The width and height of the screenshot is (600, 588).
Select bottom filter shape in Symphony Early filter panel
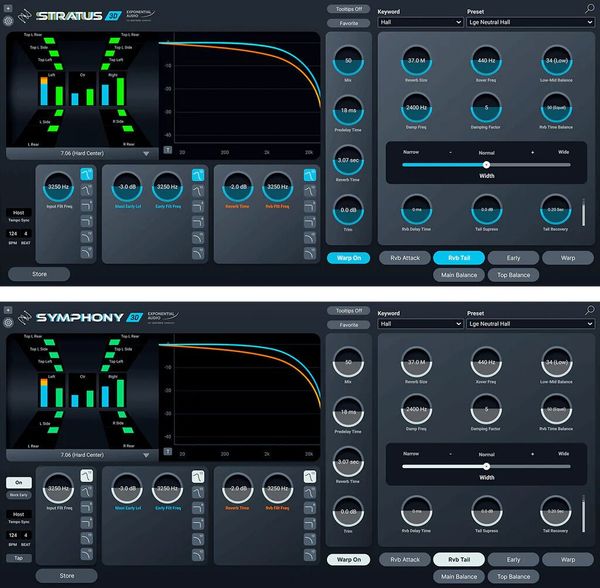pos(198,555)
